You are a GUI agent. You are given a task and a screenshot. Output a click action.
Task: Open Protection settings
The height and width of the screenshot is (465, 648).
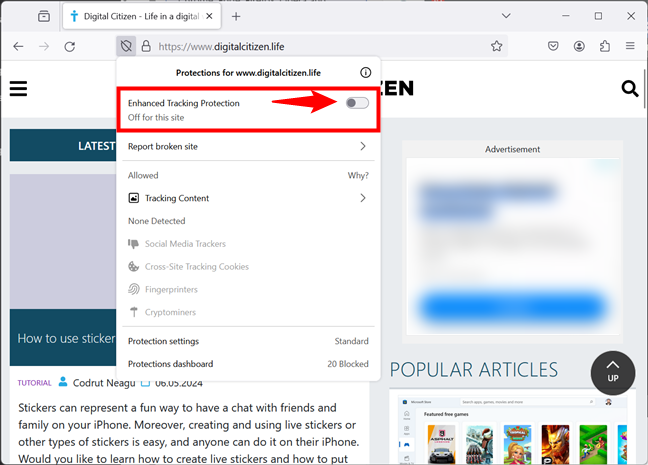coord(248,341)
